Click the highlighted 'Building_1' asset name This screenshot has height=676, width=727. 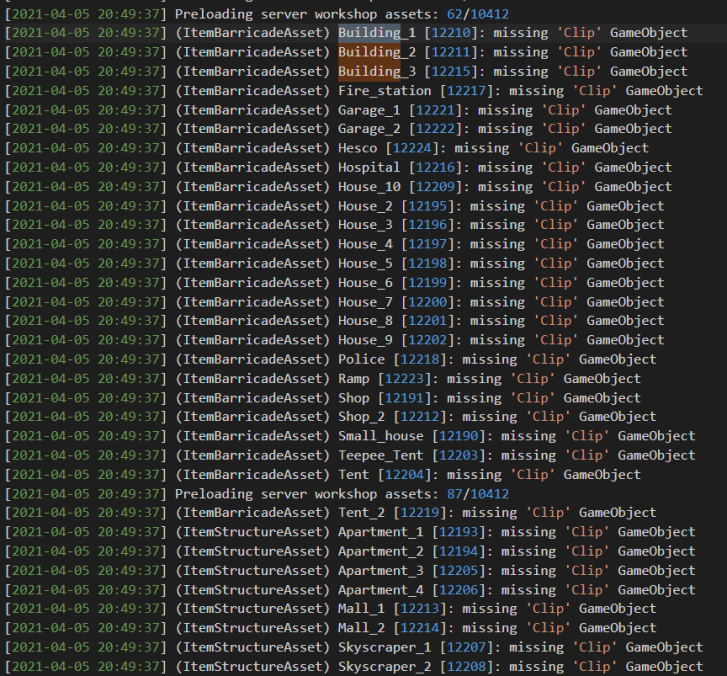[376, 33]
